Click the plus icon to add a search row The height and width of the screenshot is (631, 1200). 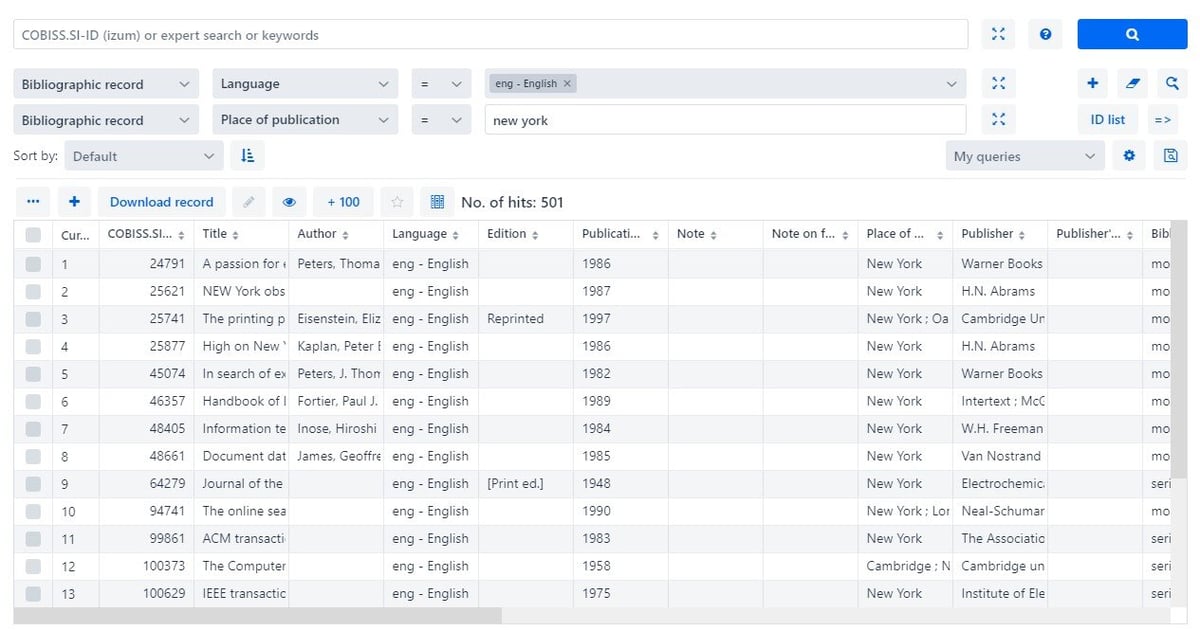point(1093,84)
